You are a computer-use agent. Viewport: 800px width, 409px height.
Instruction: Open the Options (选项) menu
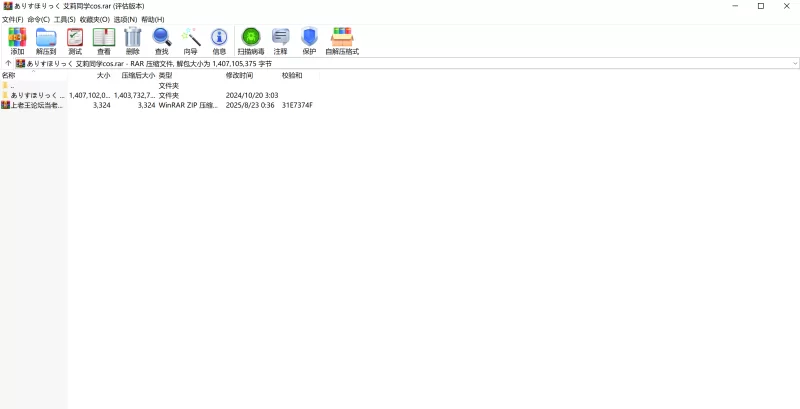(125, 19)
